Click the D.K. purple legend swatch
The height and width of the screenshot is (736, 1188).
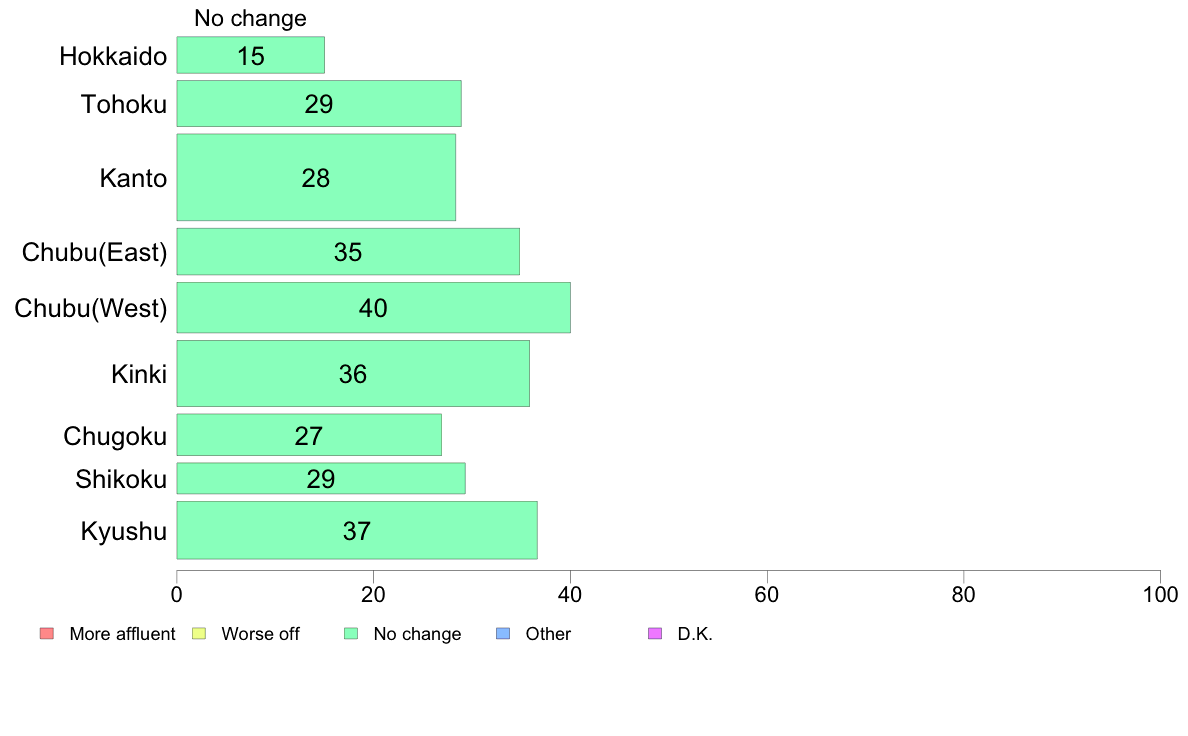[x=655, y=634]
